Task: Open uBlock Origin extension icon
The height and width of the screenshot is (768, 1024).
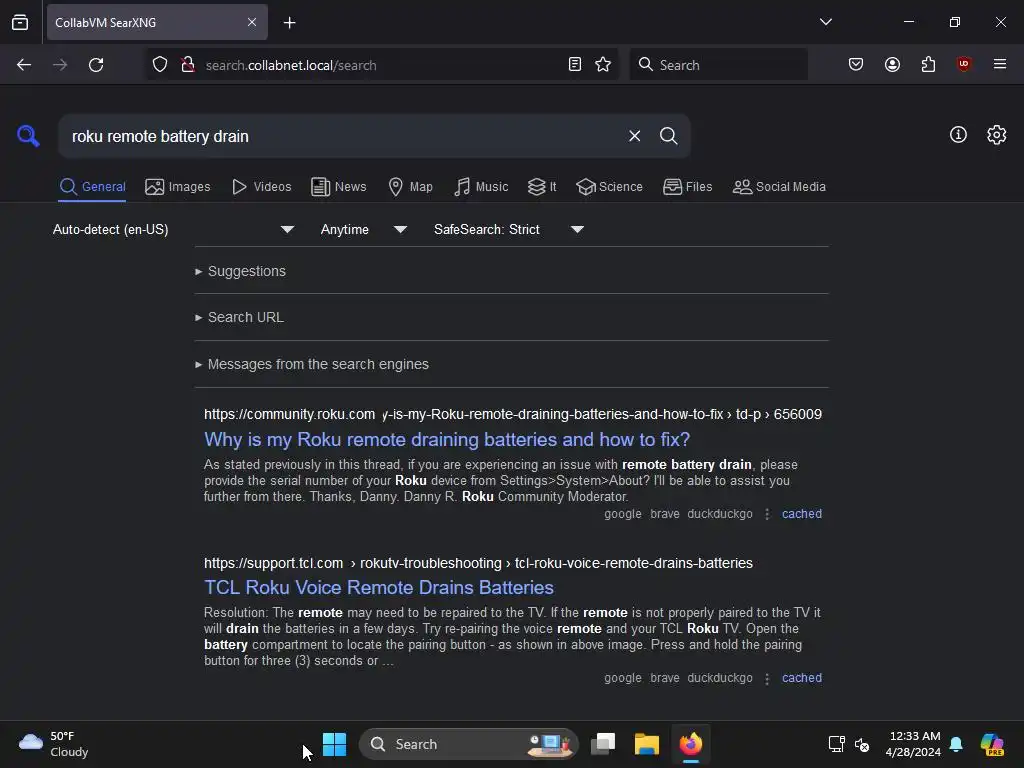Action: click(964, 65)
